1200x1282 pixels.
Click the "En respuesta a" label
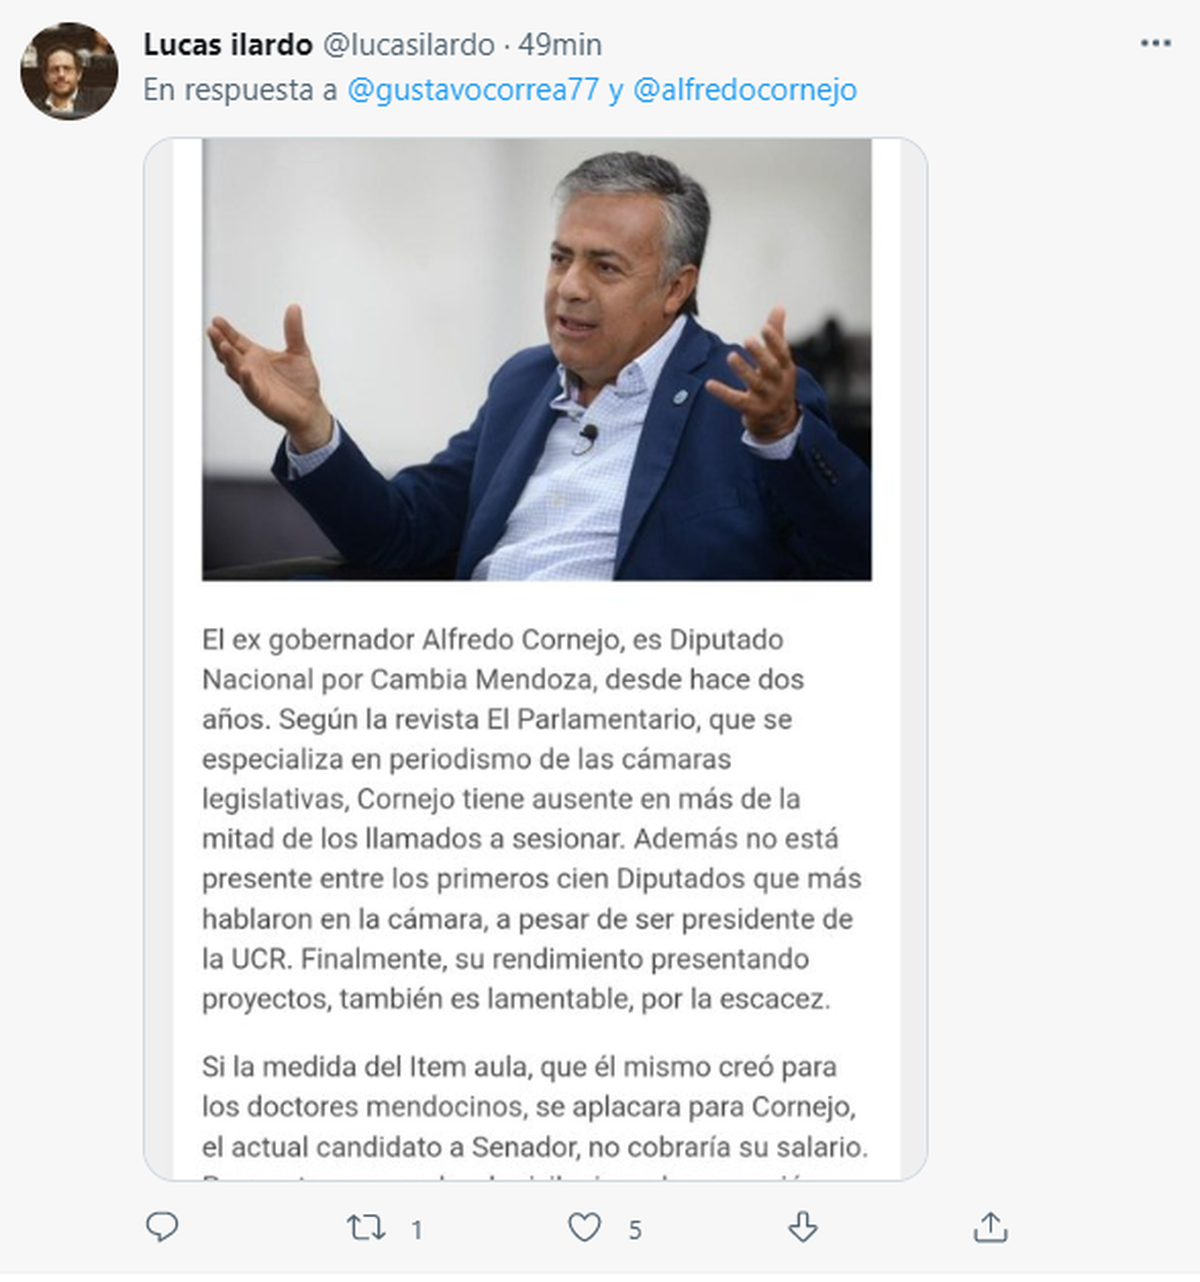point(242,90)
